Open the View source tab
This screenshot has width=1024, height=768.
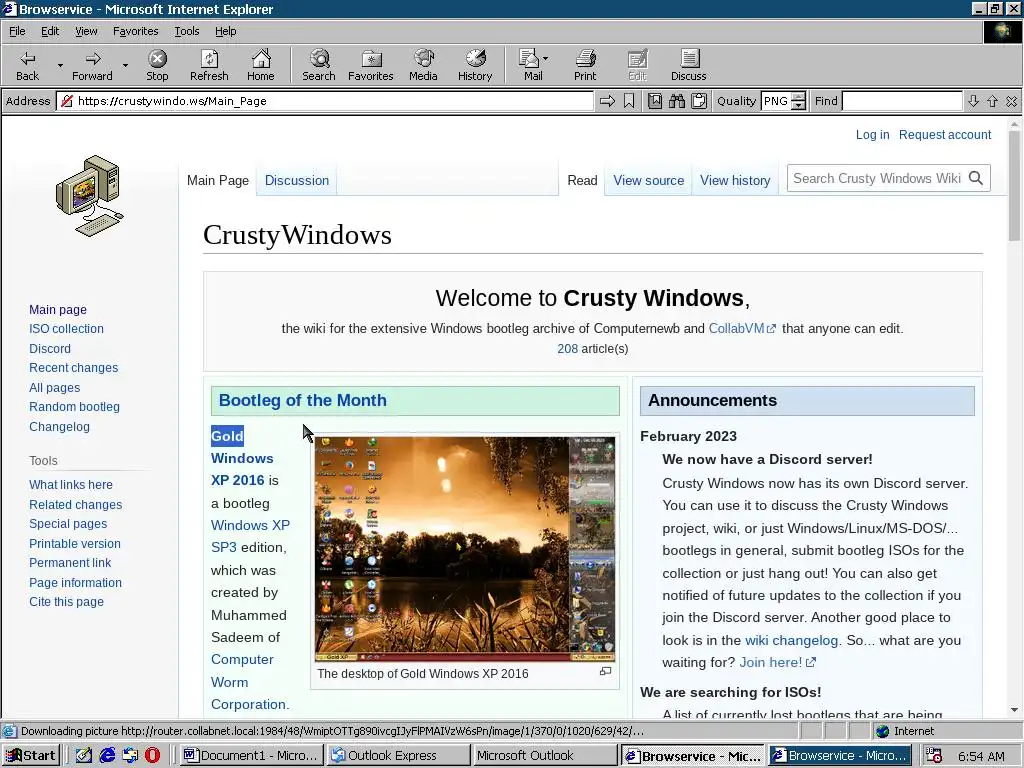click(x=648, y=180)
